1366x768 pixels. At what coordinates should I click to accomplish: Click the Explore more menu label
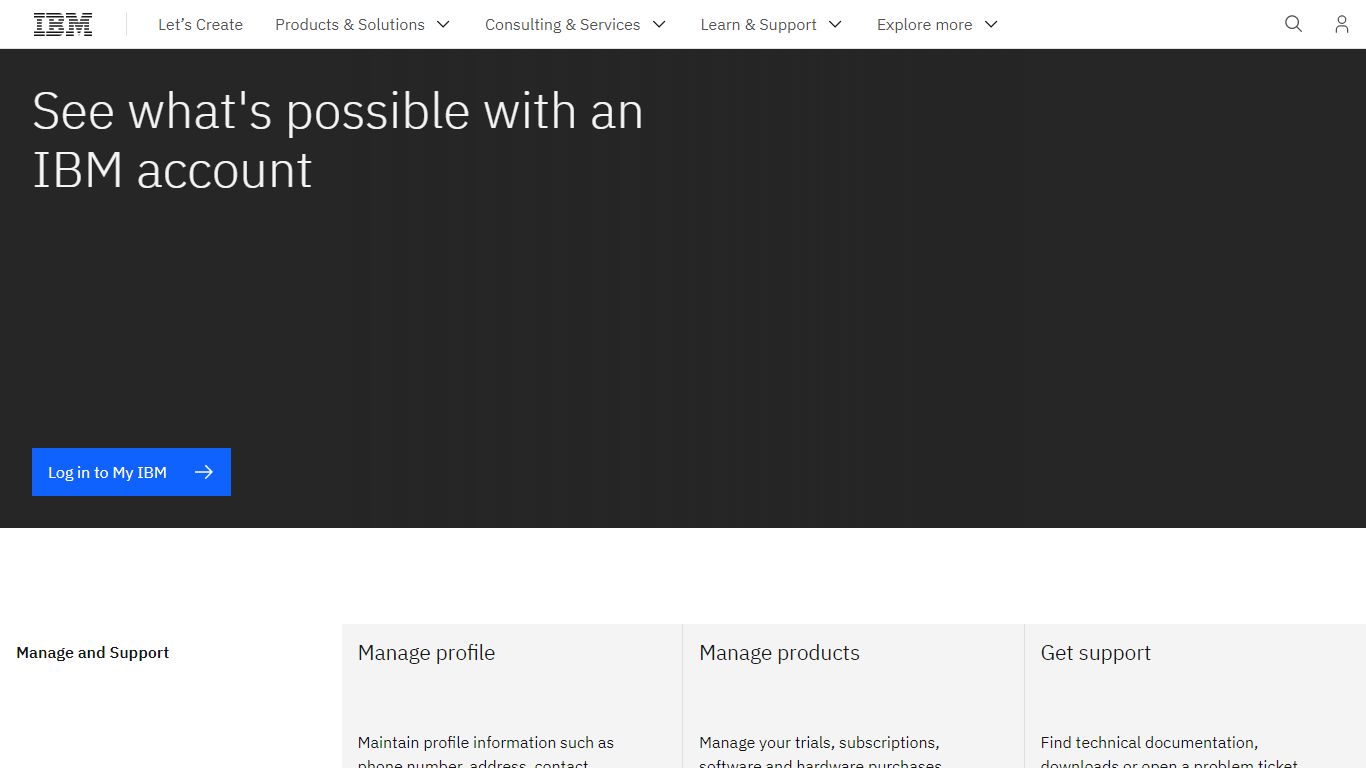point(924,24)
